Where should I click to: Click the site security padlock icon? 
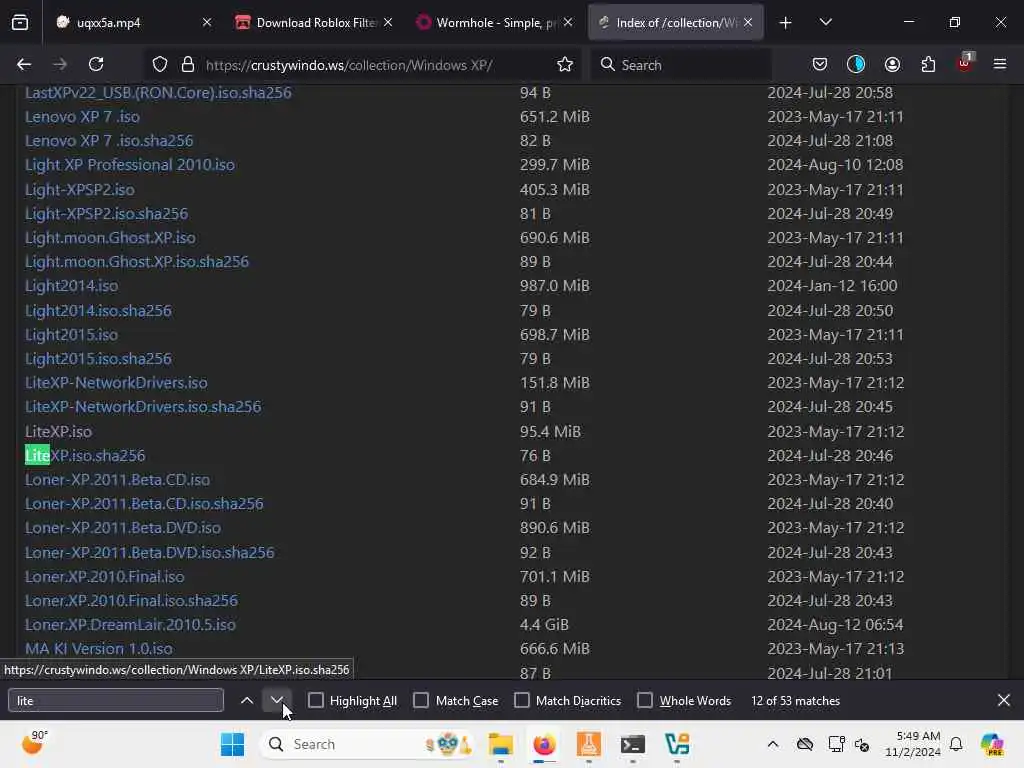(188, 64)
